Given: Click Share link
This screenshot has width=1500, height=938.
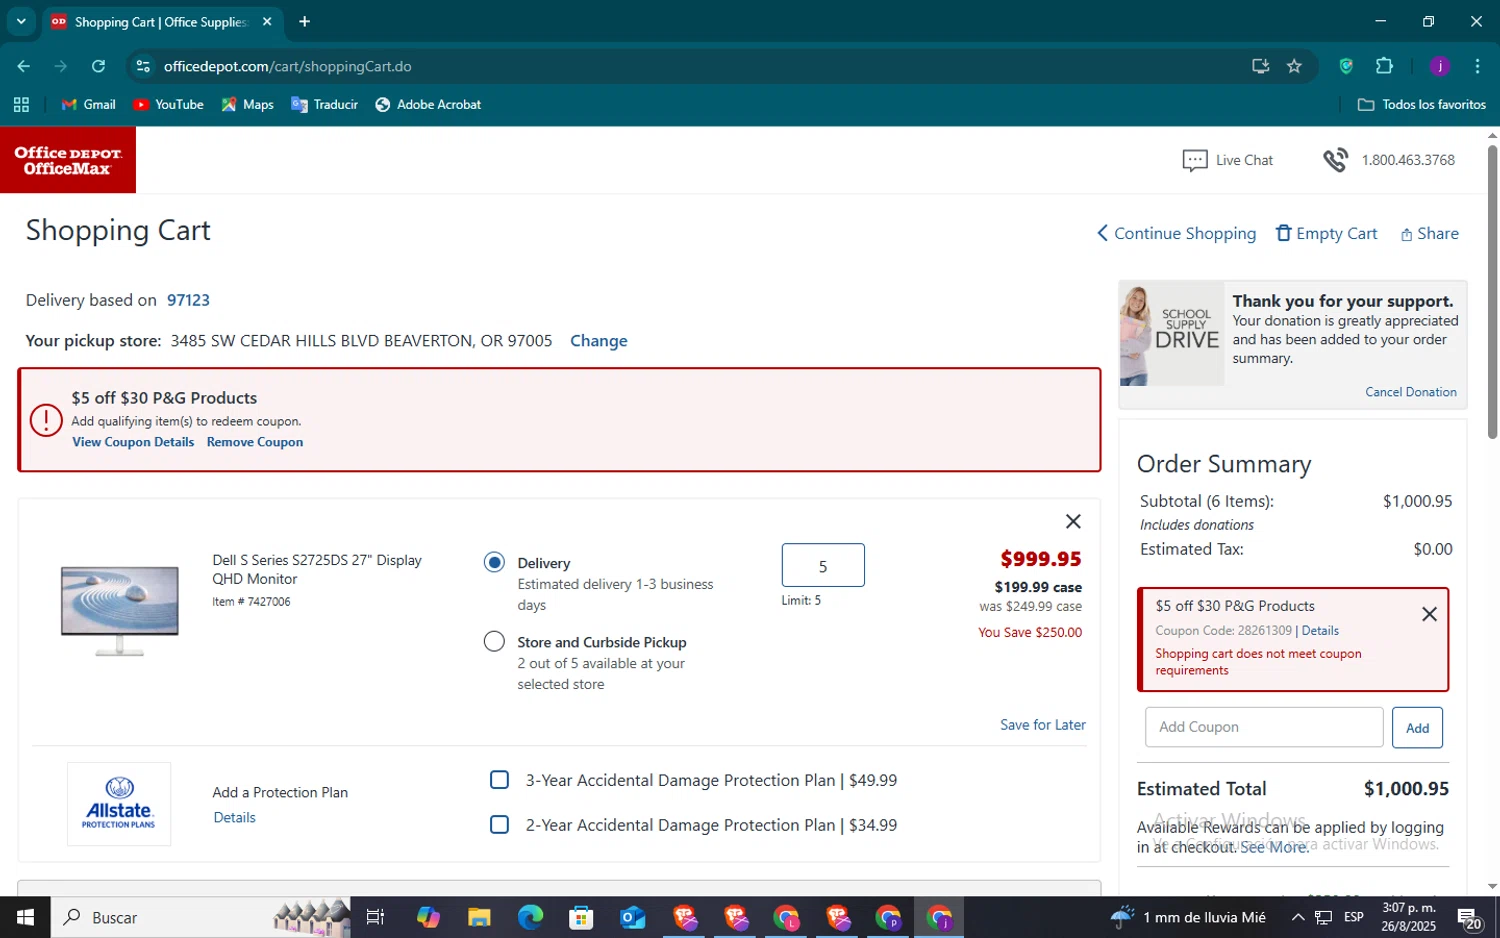Looking at the screenshot, I should point(1429,233).
